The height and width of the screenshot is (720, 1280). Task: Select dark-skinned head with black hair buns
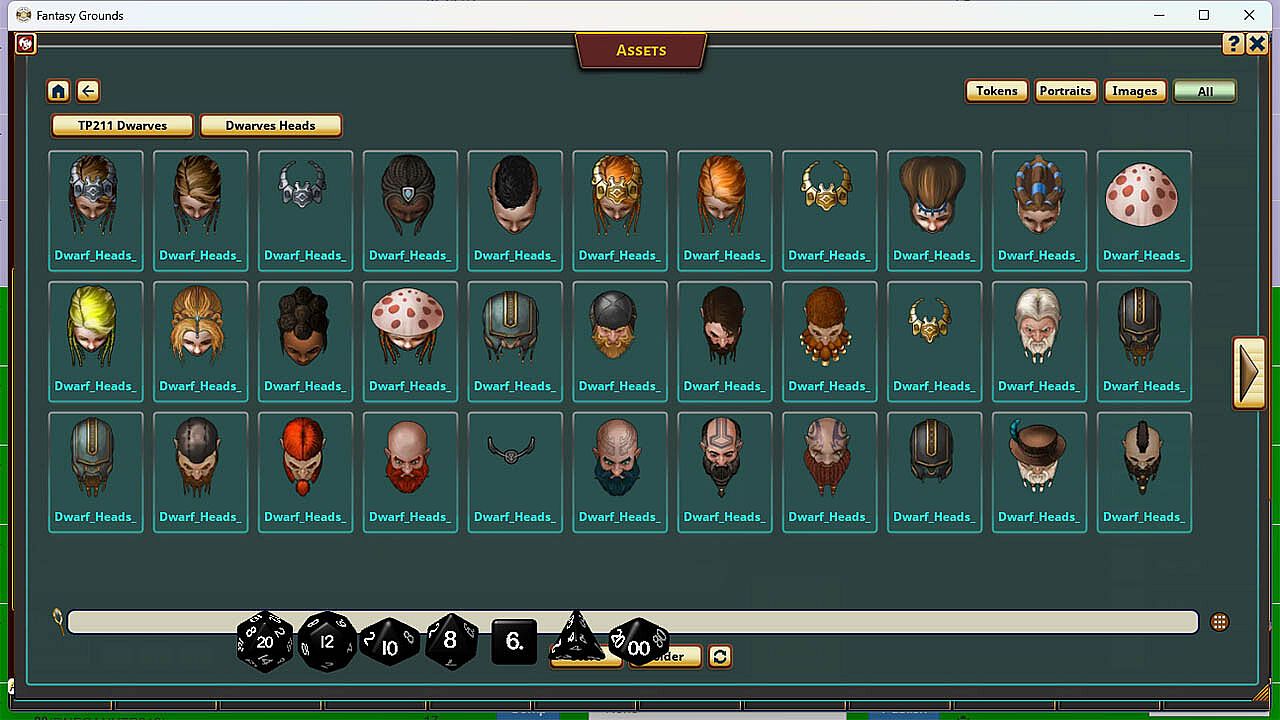[306, 342]
